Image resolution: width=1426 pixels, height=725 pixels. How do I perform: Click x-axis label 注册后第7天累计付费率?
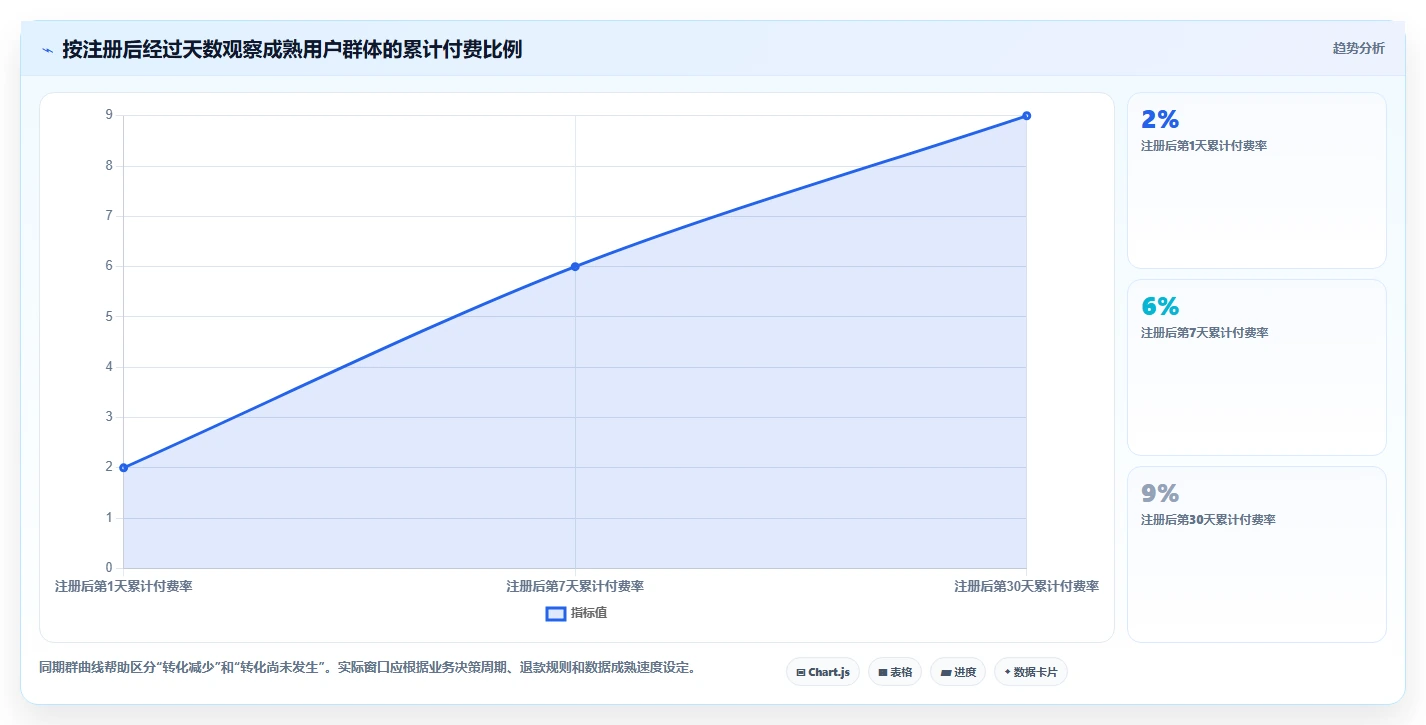tap(575, 586)
